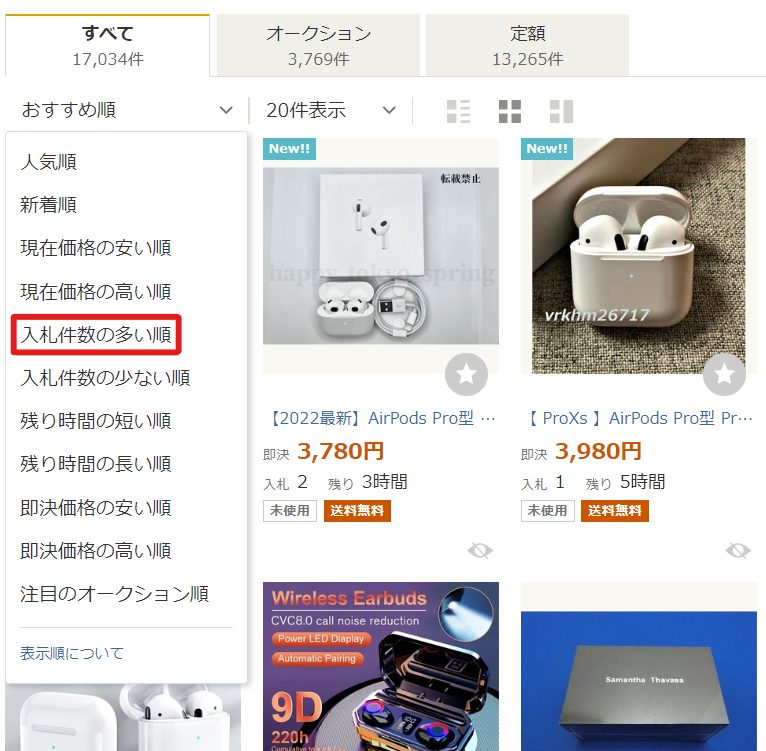
Task: Sort by 人気順
Action: tap(48, 162)
